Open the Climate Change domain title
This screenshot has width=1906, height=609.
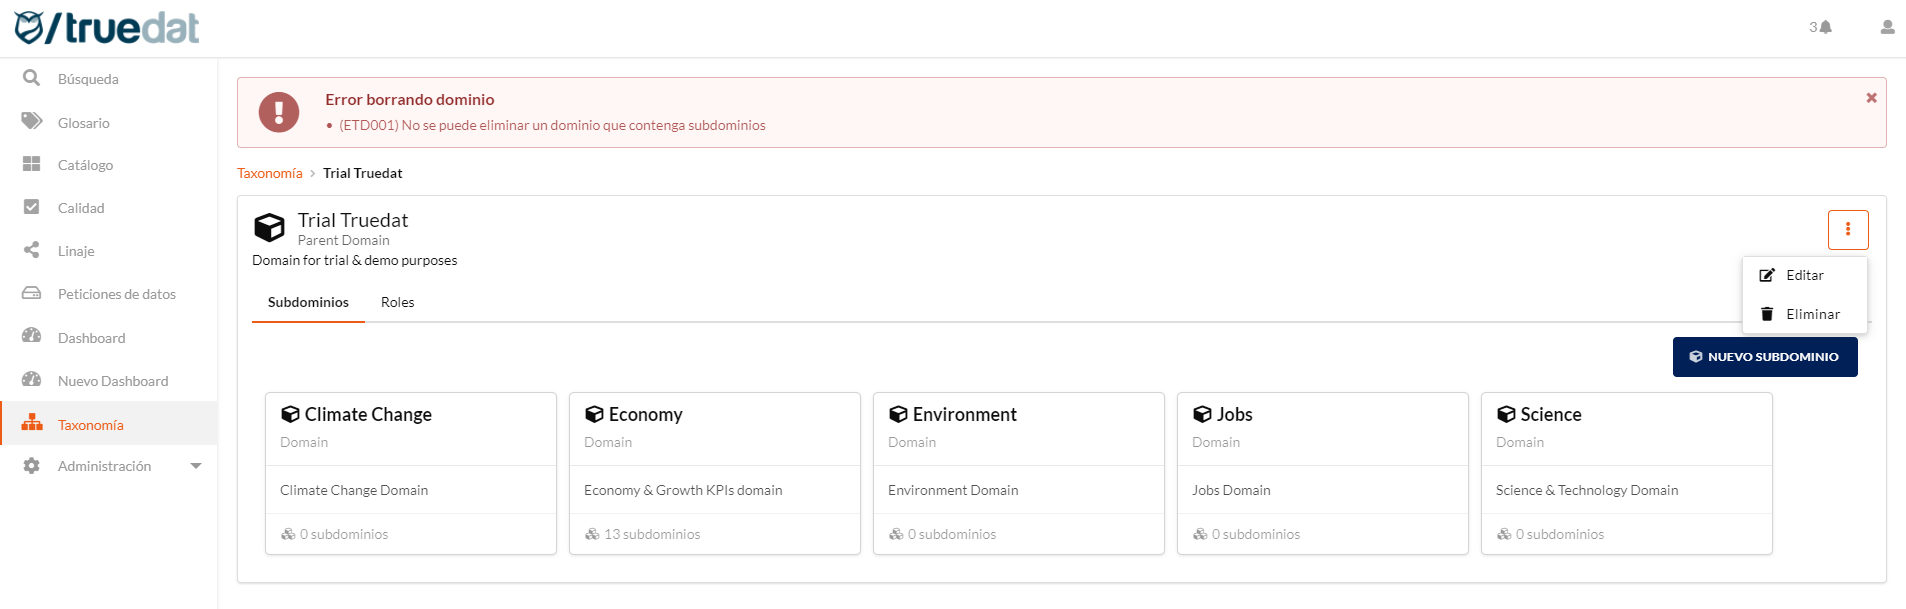pyautogui.click(x=368, y=414)
